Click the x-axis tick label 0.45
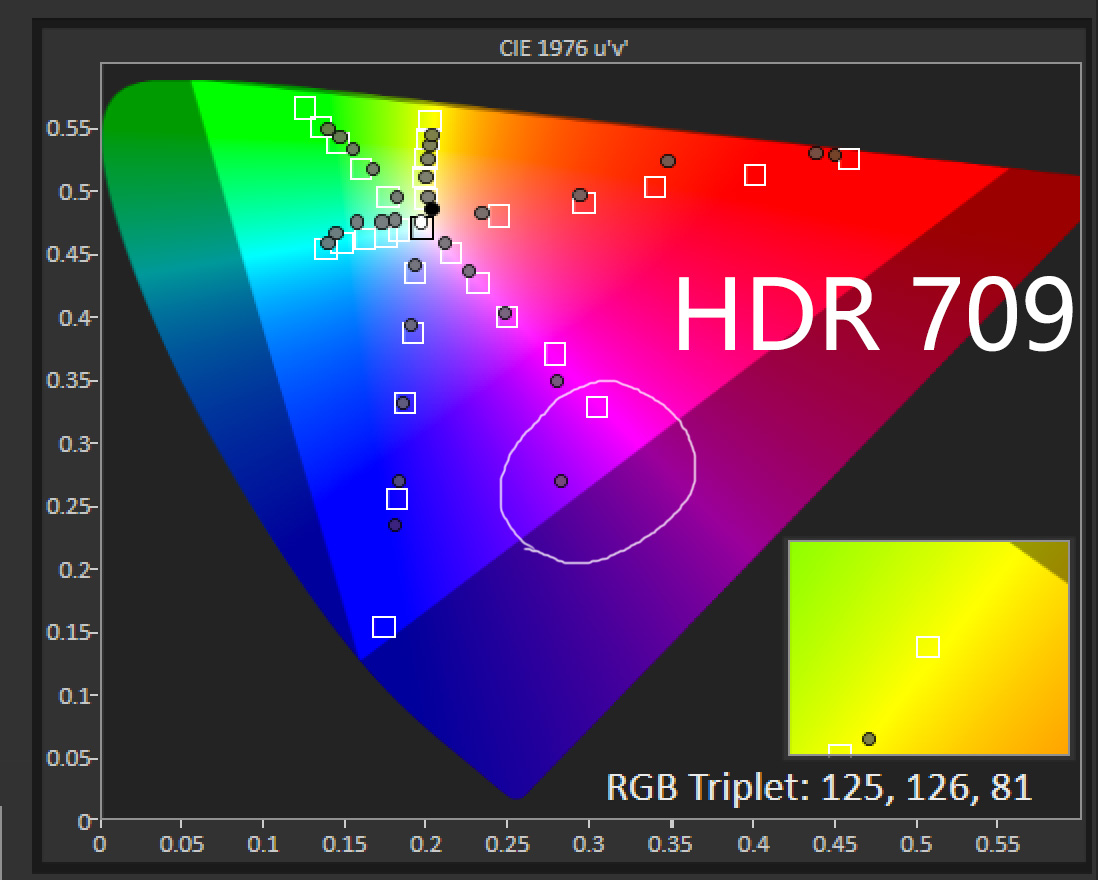 [835, 844]
